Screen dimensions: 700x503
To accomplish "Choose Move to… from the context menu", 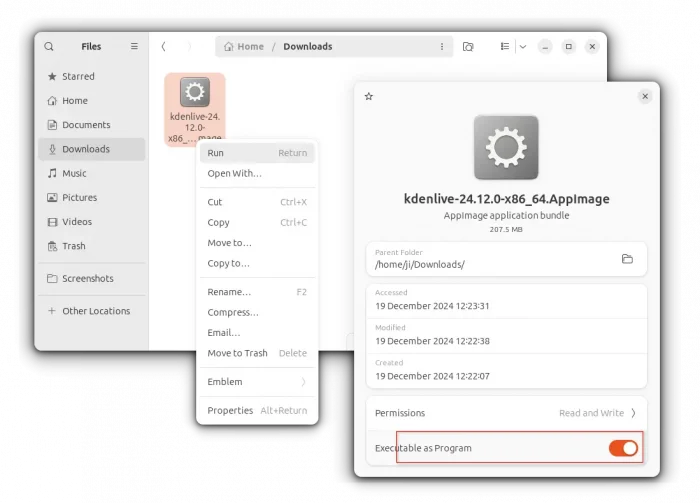I will coord(257,243).
